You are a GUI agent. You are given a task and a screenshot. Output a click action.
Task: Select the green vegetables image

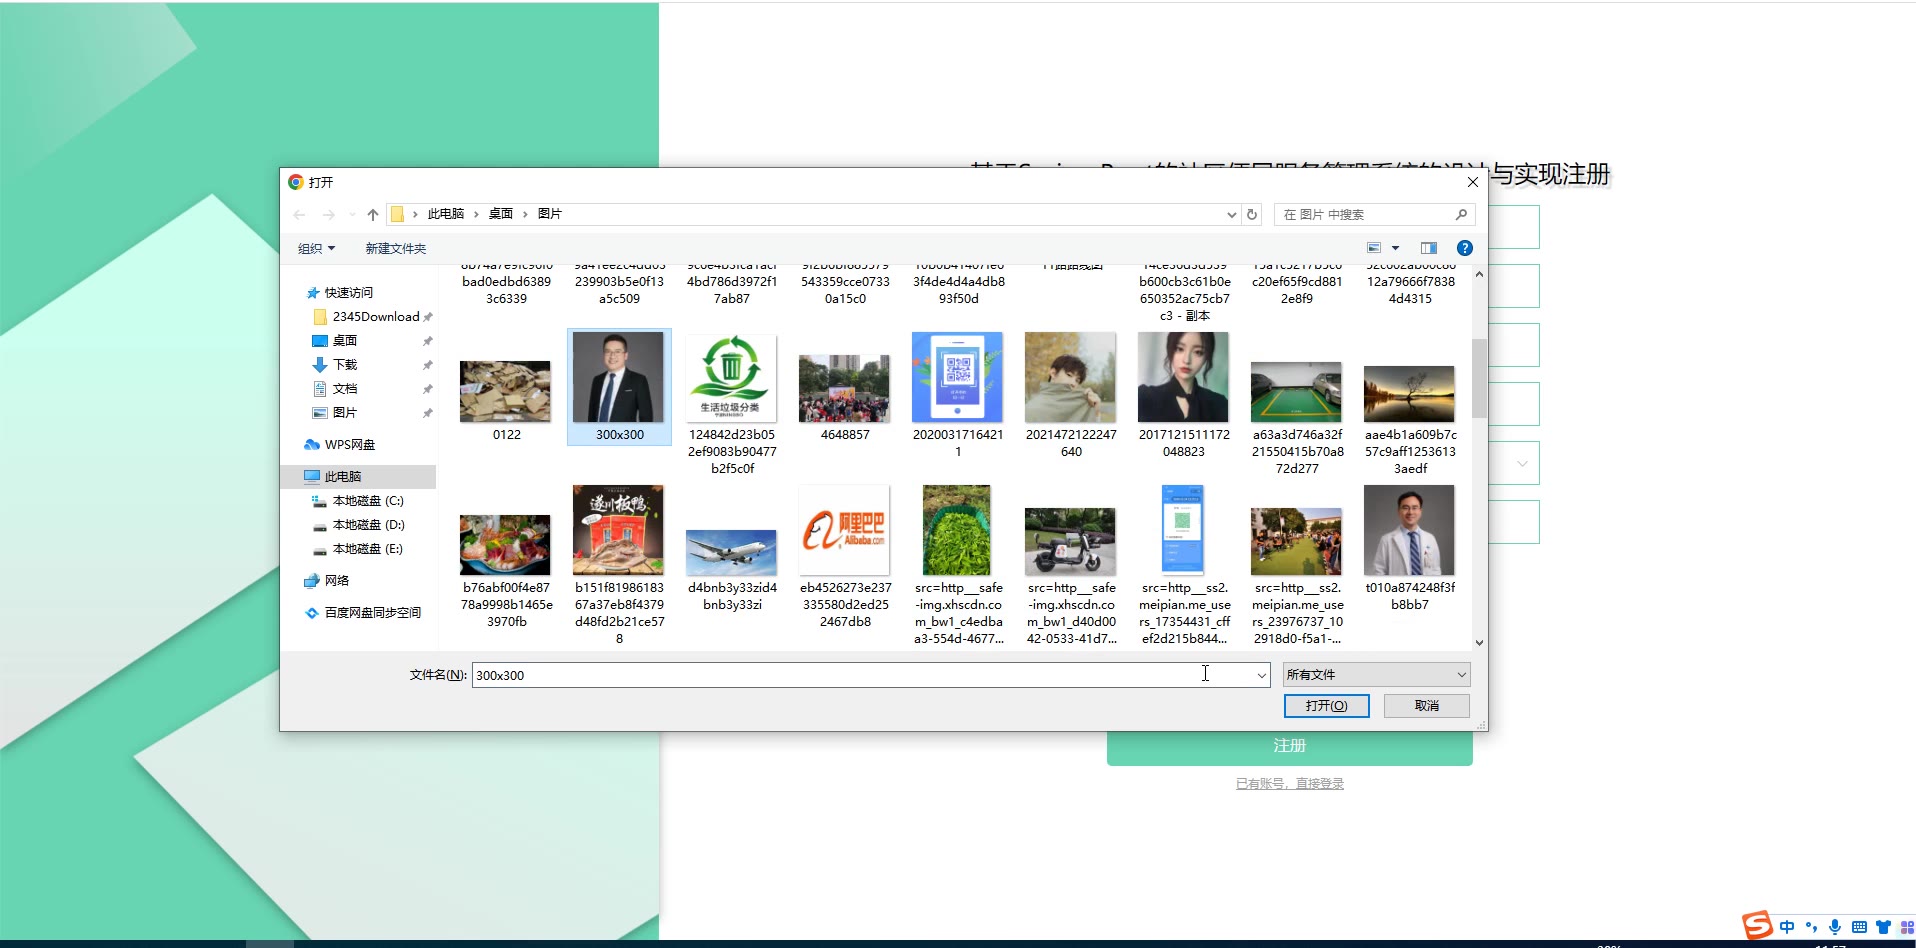tap(957, 530)
